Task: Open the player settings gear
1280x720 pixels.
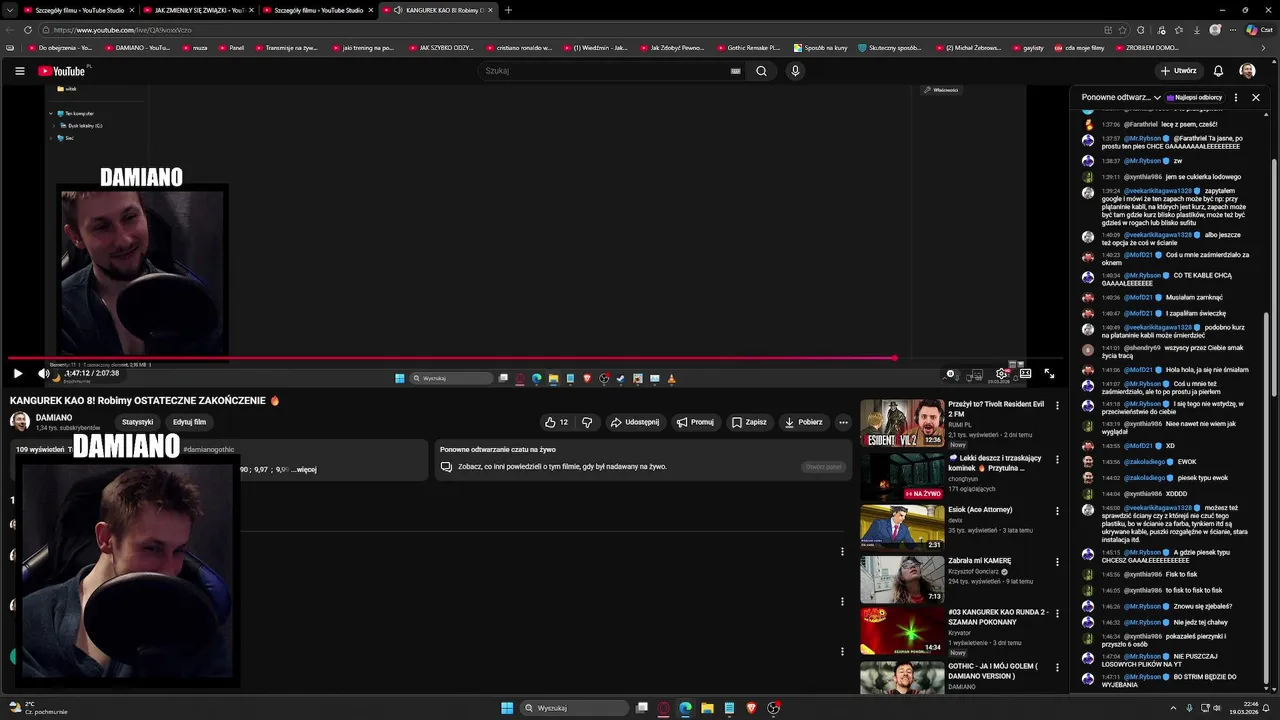Action: click(1001, 374)
